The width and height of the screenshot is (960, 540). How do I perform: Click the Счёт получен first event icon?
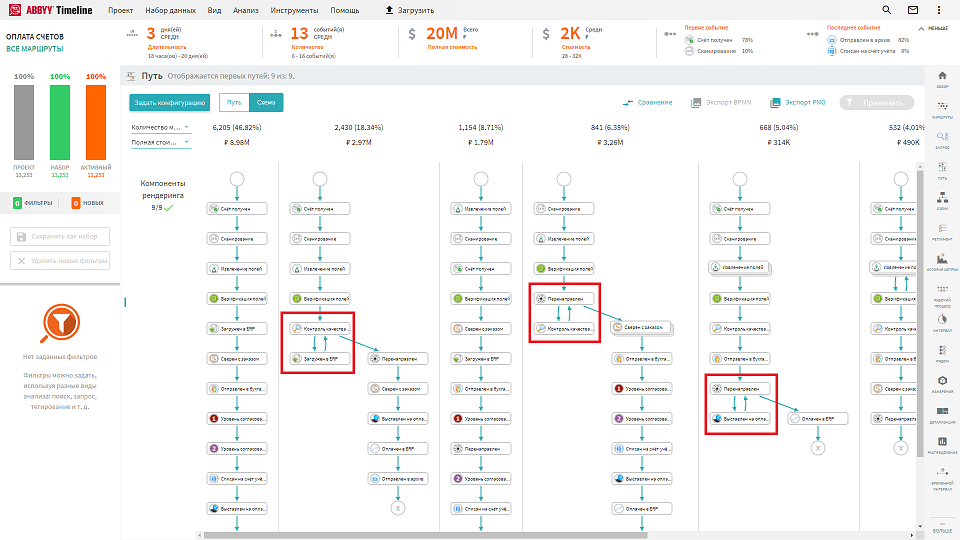pyautogui.click(x=689, y=40)
